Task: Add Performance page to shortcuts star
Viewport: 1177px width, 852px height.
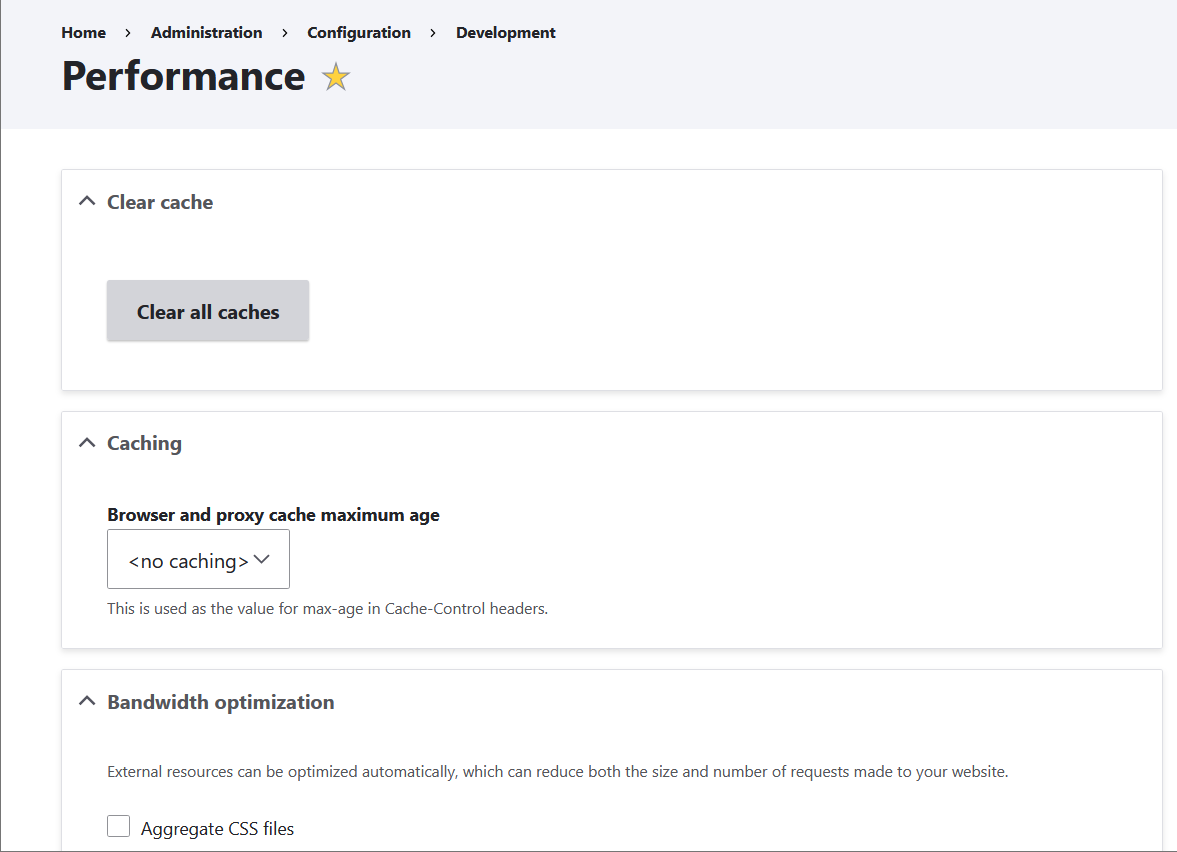Action: point(336,78)
